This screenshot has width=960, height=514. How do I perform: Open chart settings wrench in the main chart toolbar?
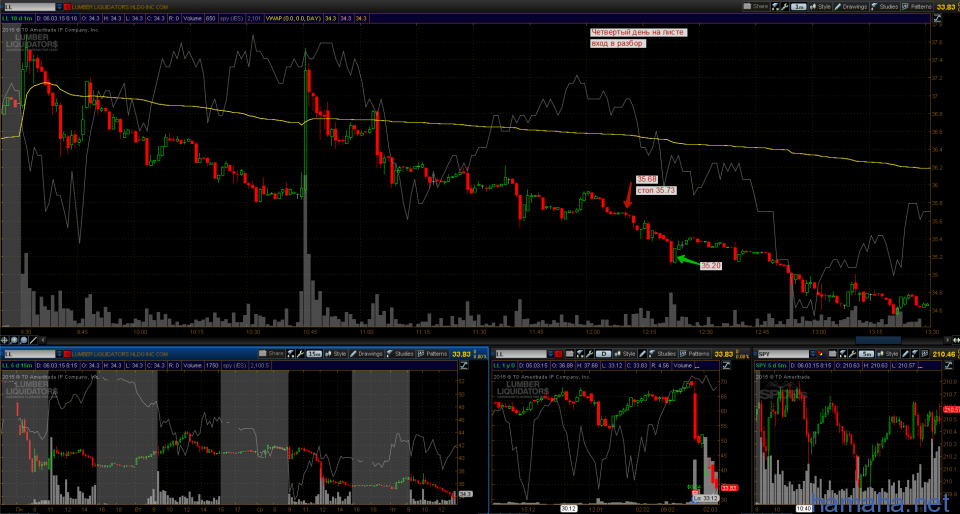(784, 7)
